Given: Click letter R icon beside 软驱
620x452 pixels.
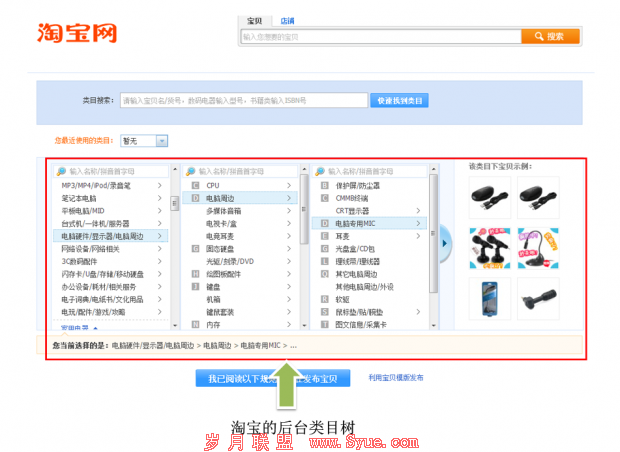Looking at the screenshot, I should (x=325, y=299).
